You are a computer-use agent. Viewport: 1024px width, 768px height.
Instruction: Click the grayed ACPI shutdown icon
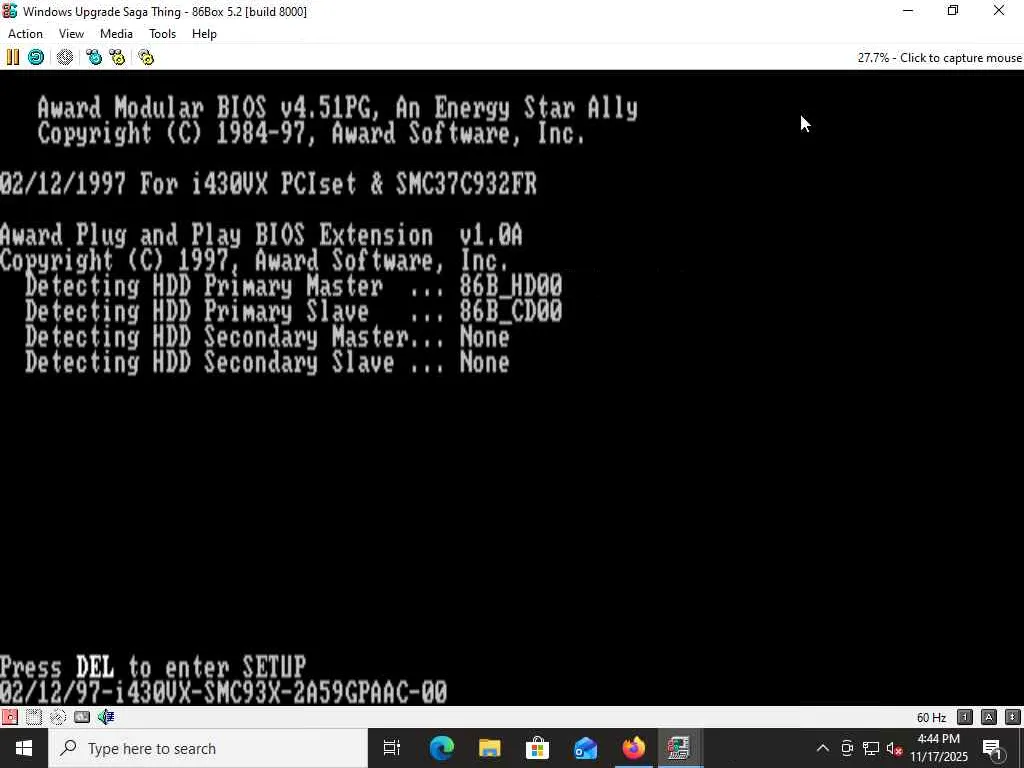pyautogui.click(x=65, y=57)
